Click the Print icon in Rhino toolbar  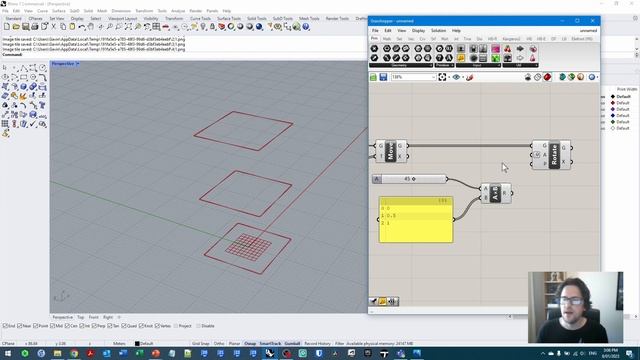click(35, 27)
